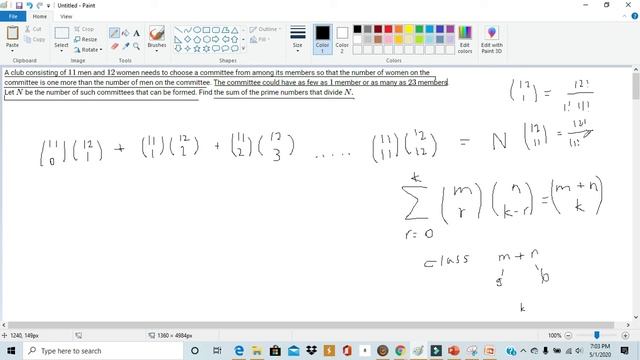This screenshot has width=640, height=360.
Task: Pick the green color swatch
Action: (419, 29)
